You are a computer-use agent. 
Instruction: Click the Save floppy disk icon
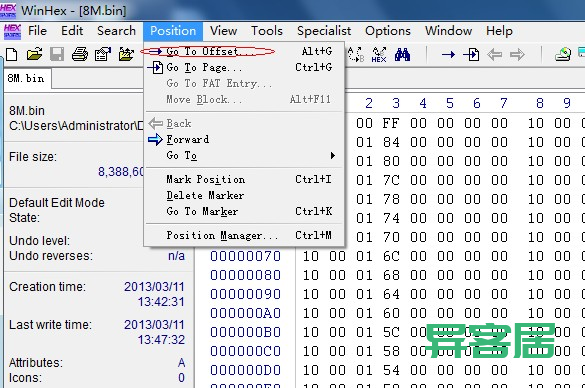[57, 54]
